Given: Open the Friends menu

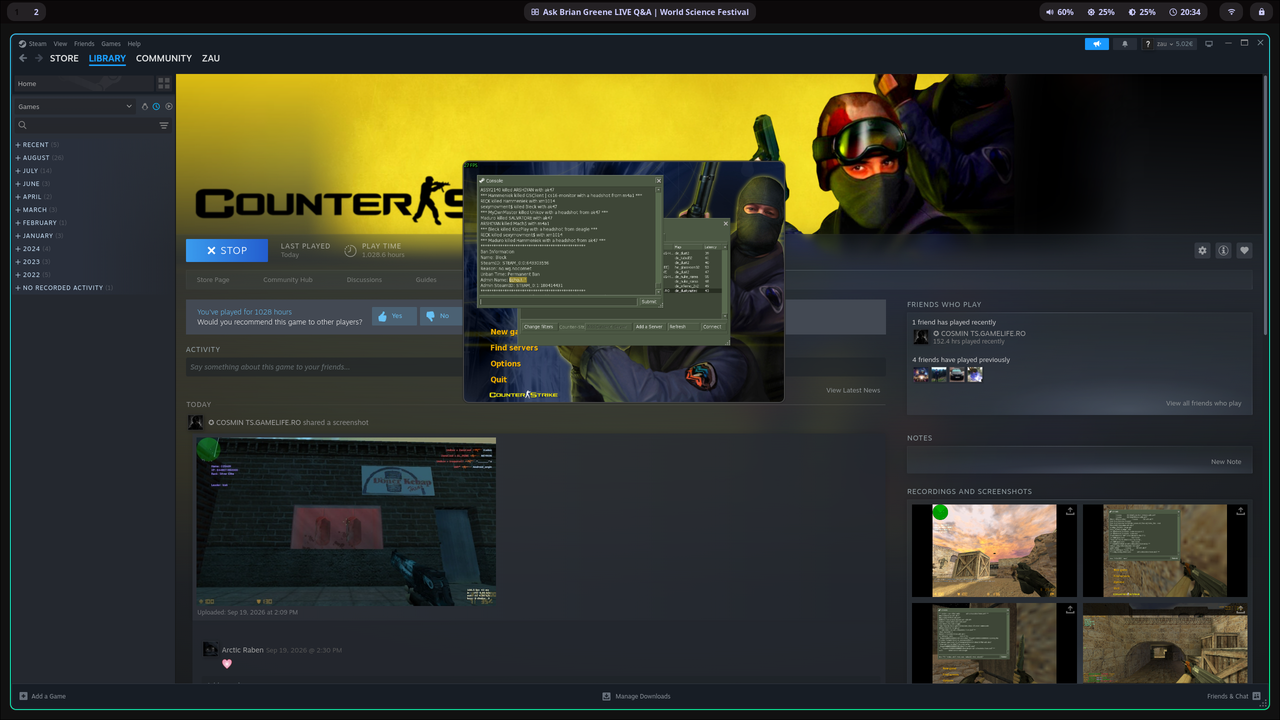Looking at the screenshot, I should point(84,44).
